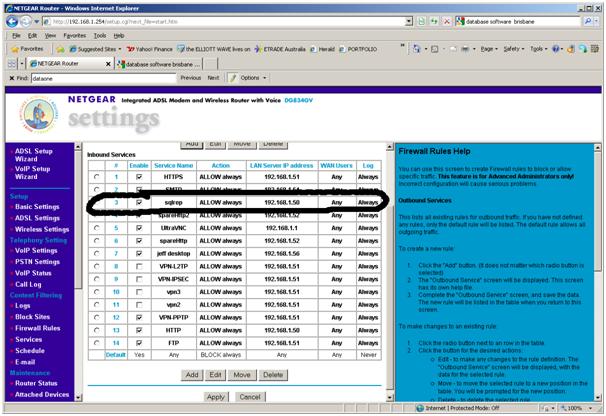
Task: Click the browser Forward arrow button
Action: coord(25,22)
